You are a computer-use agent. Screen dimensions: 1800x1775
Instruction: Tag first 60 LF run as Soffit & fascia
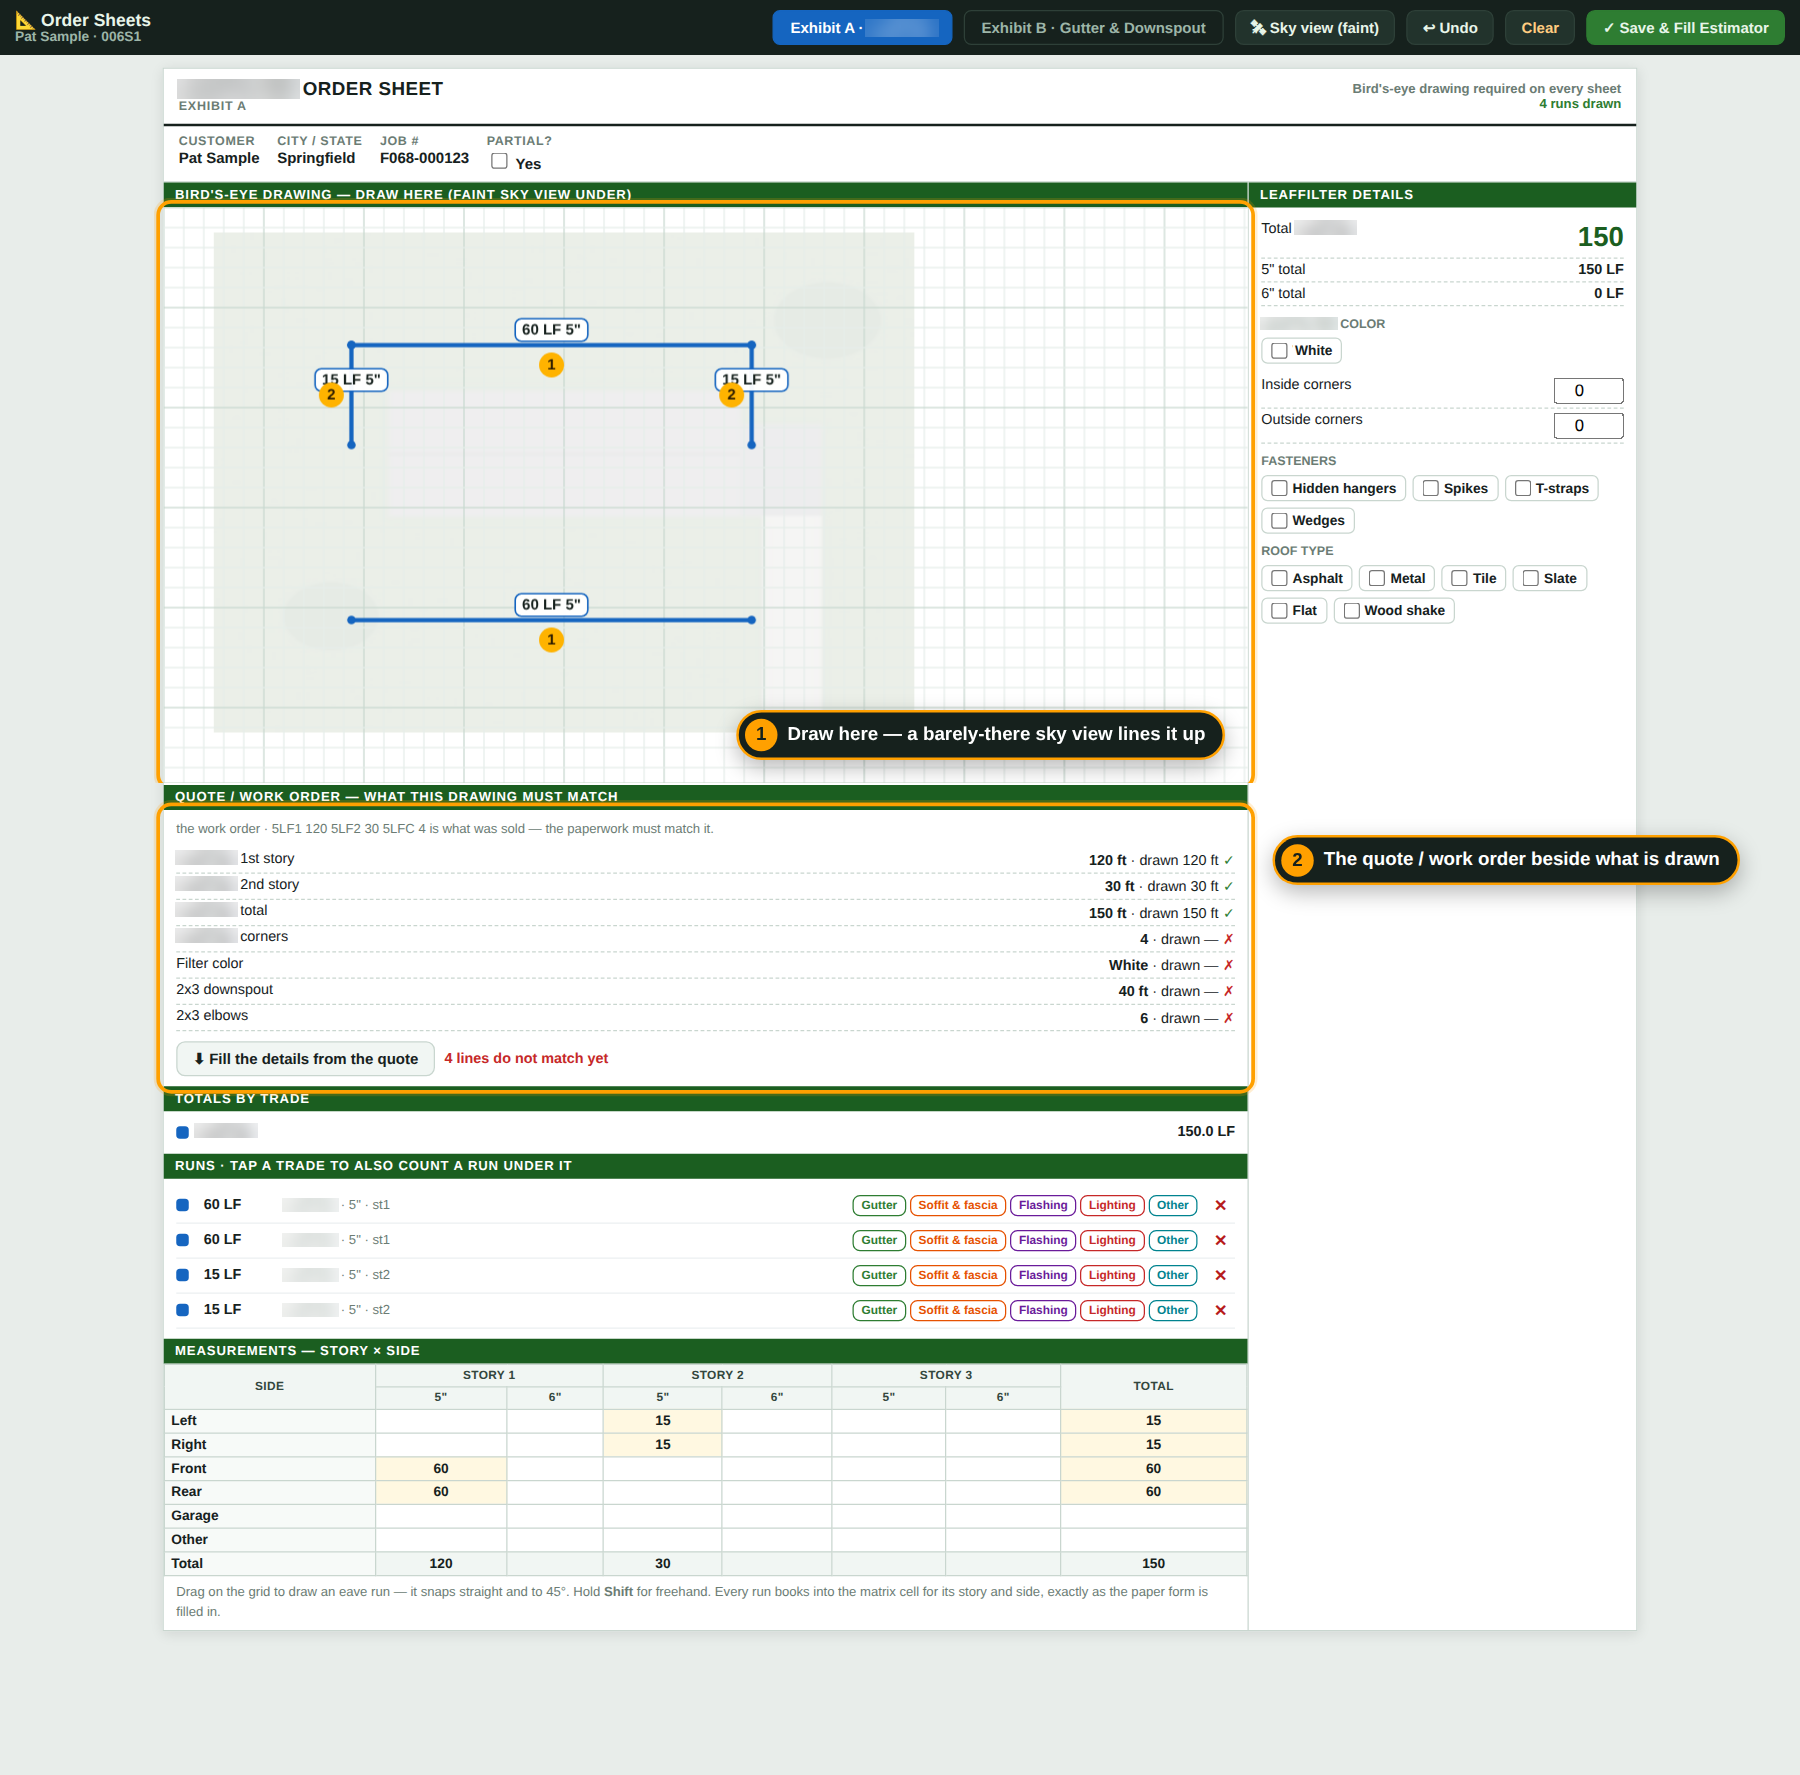point(958,1205)
